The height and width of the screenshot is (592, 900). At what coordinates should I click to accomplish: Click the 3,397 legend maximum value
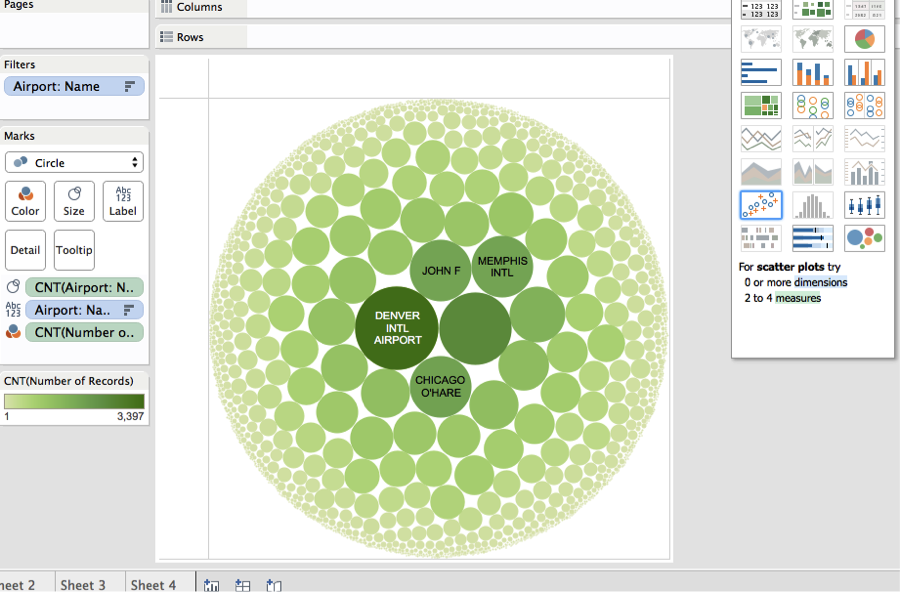[x=130, y=416]
